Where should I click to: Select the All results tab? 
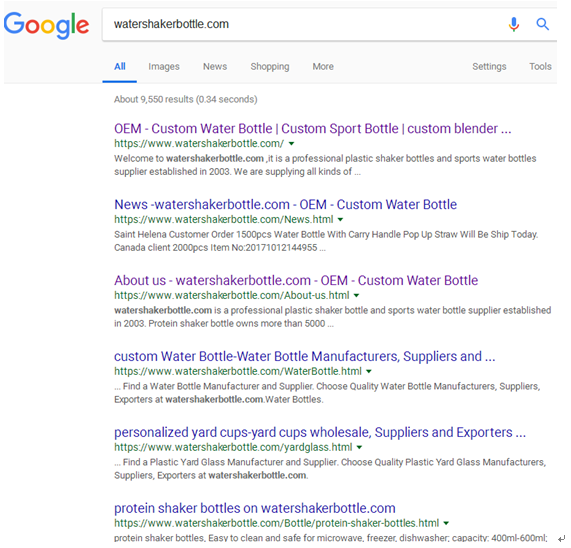click(120, 67)
